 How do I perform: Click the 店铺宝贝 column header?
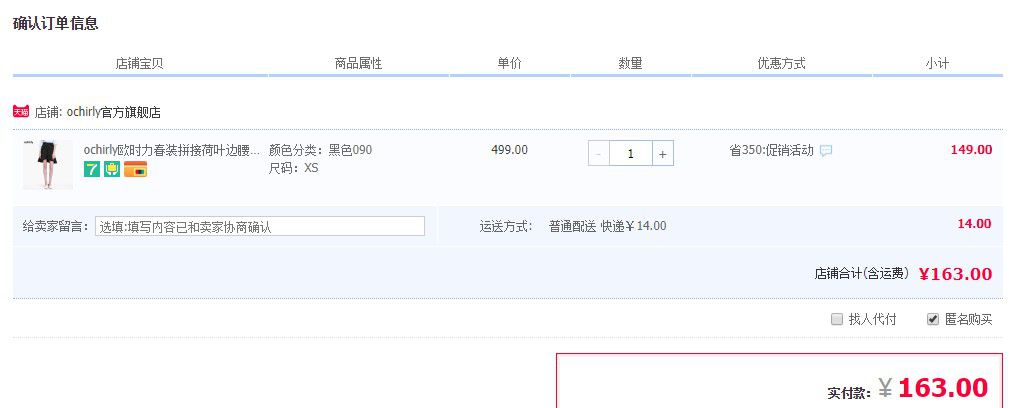(140, 63)
